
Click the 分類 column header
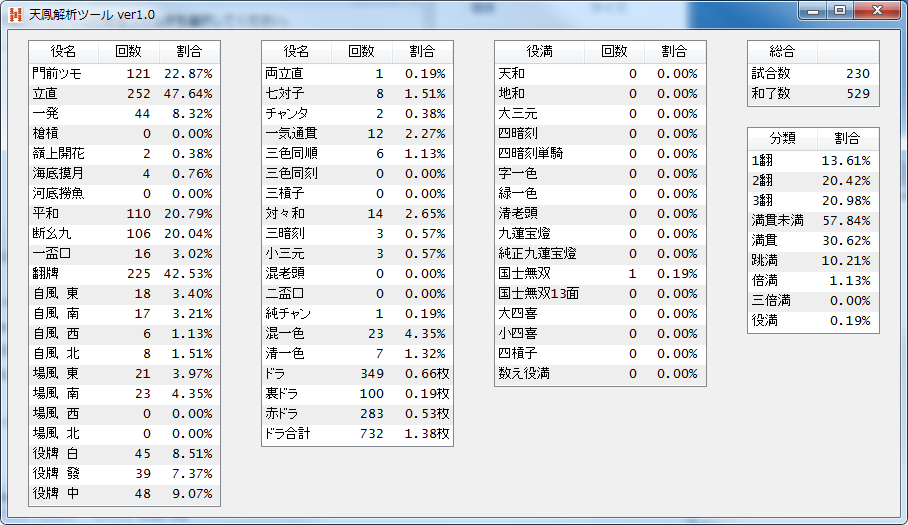tap(782, 138)
